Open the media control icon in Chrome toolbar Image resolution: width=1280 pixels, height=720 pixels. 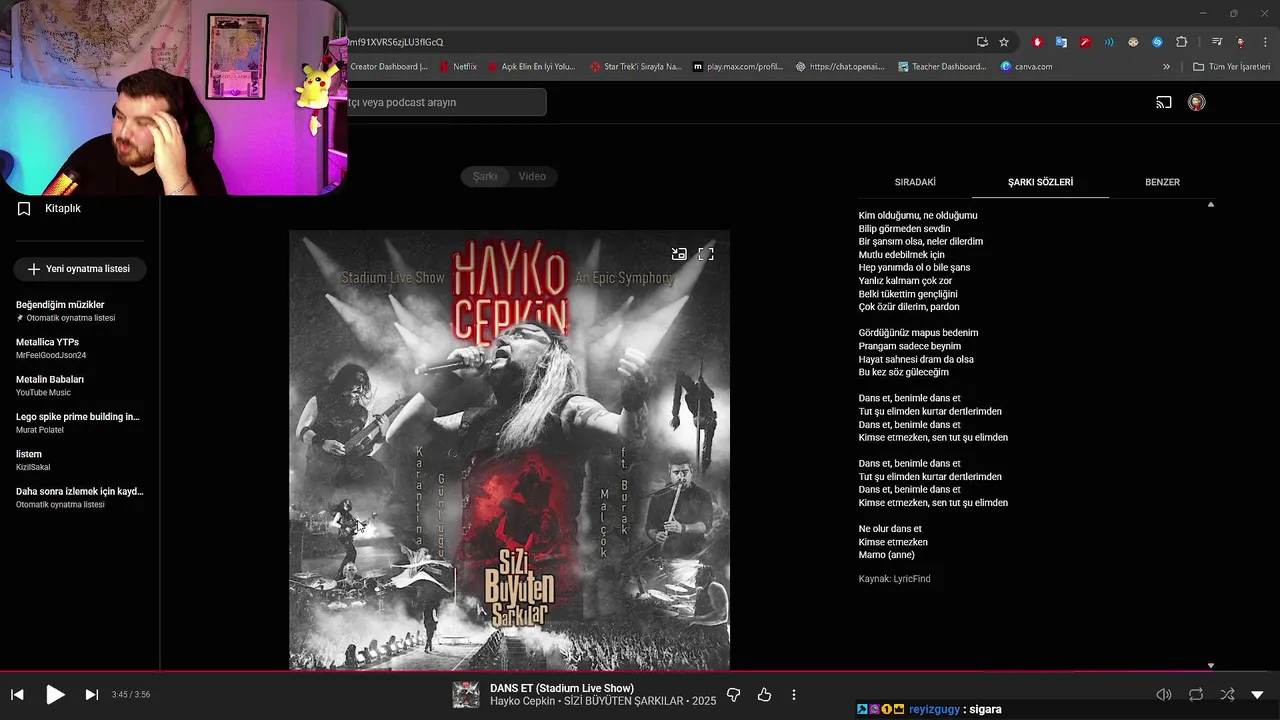[1217, 42]
